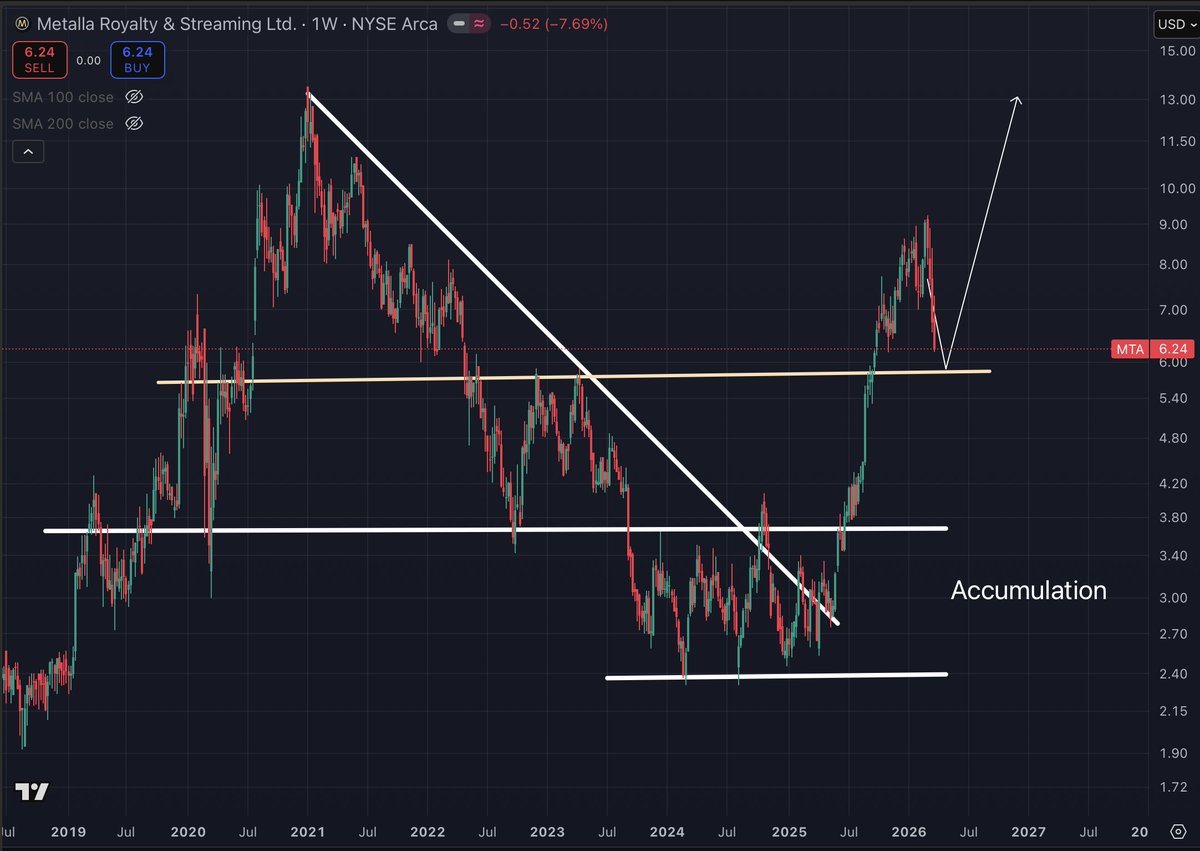Open chart settings via the hexagon gear icon
The width and height of the screenshot is (1200, 851).
[x=1176, y=831]
